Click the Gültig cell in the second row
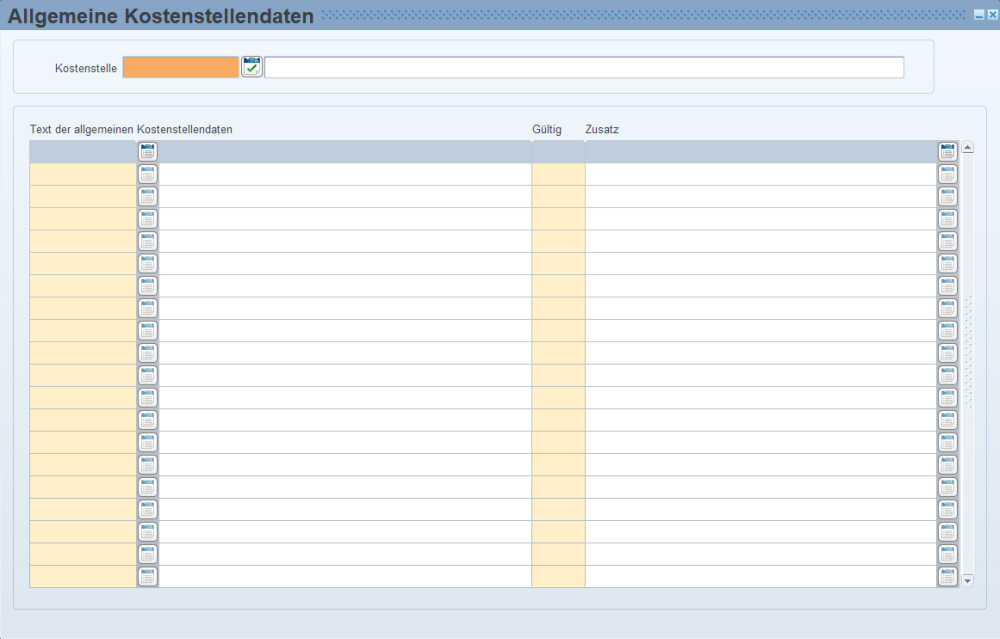This screenshot has width=1000, height=639. [x=558, y=174]
